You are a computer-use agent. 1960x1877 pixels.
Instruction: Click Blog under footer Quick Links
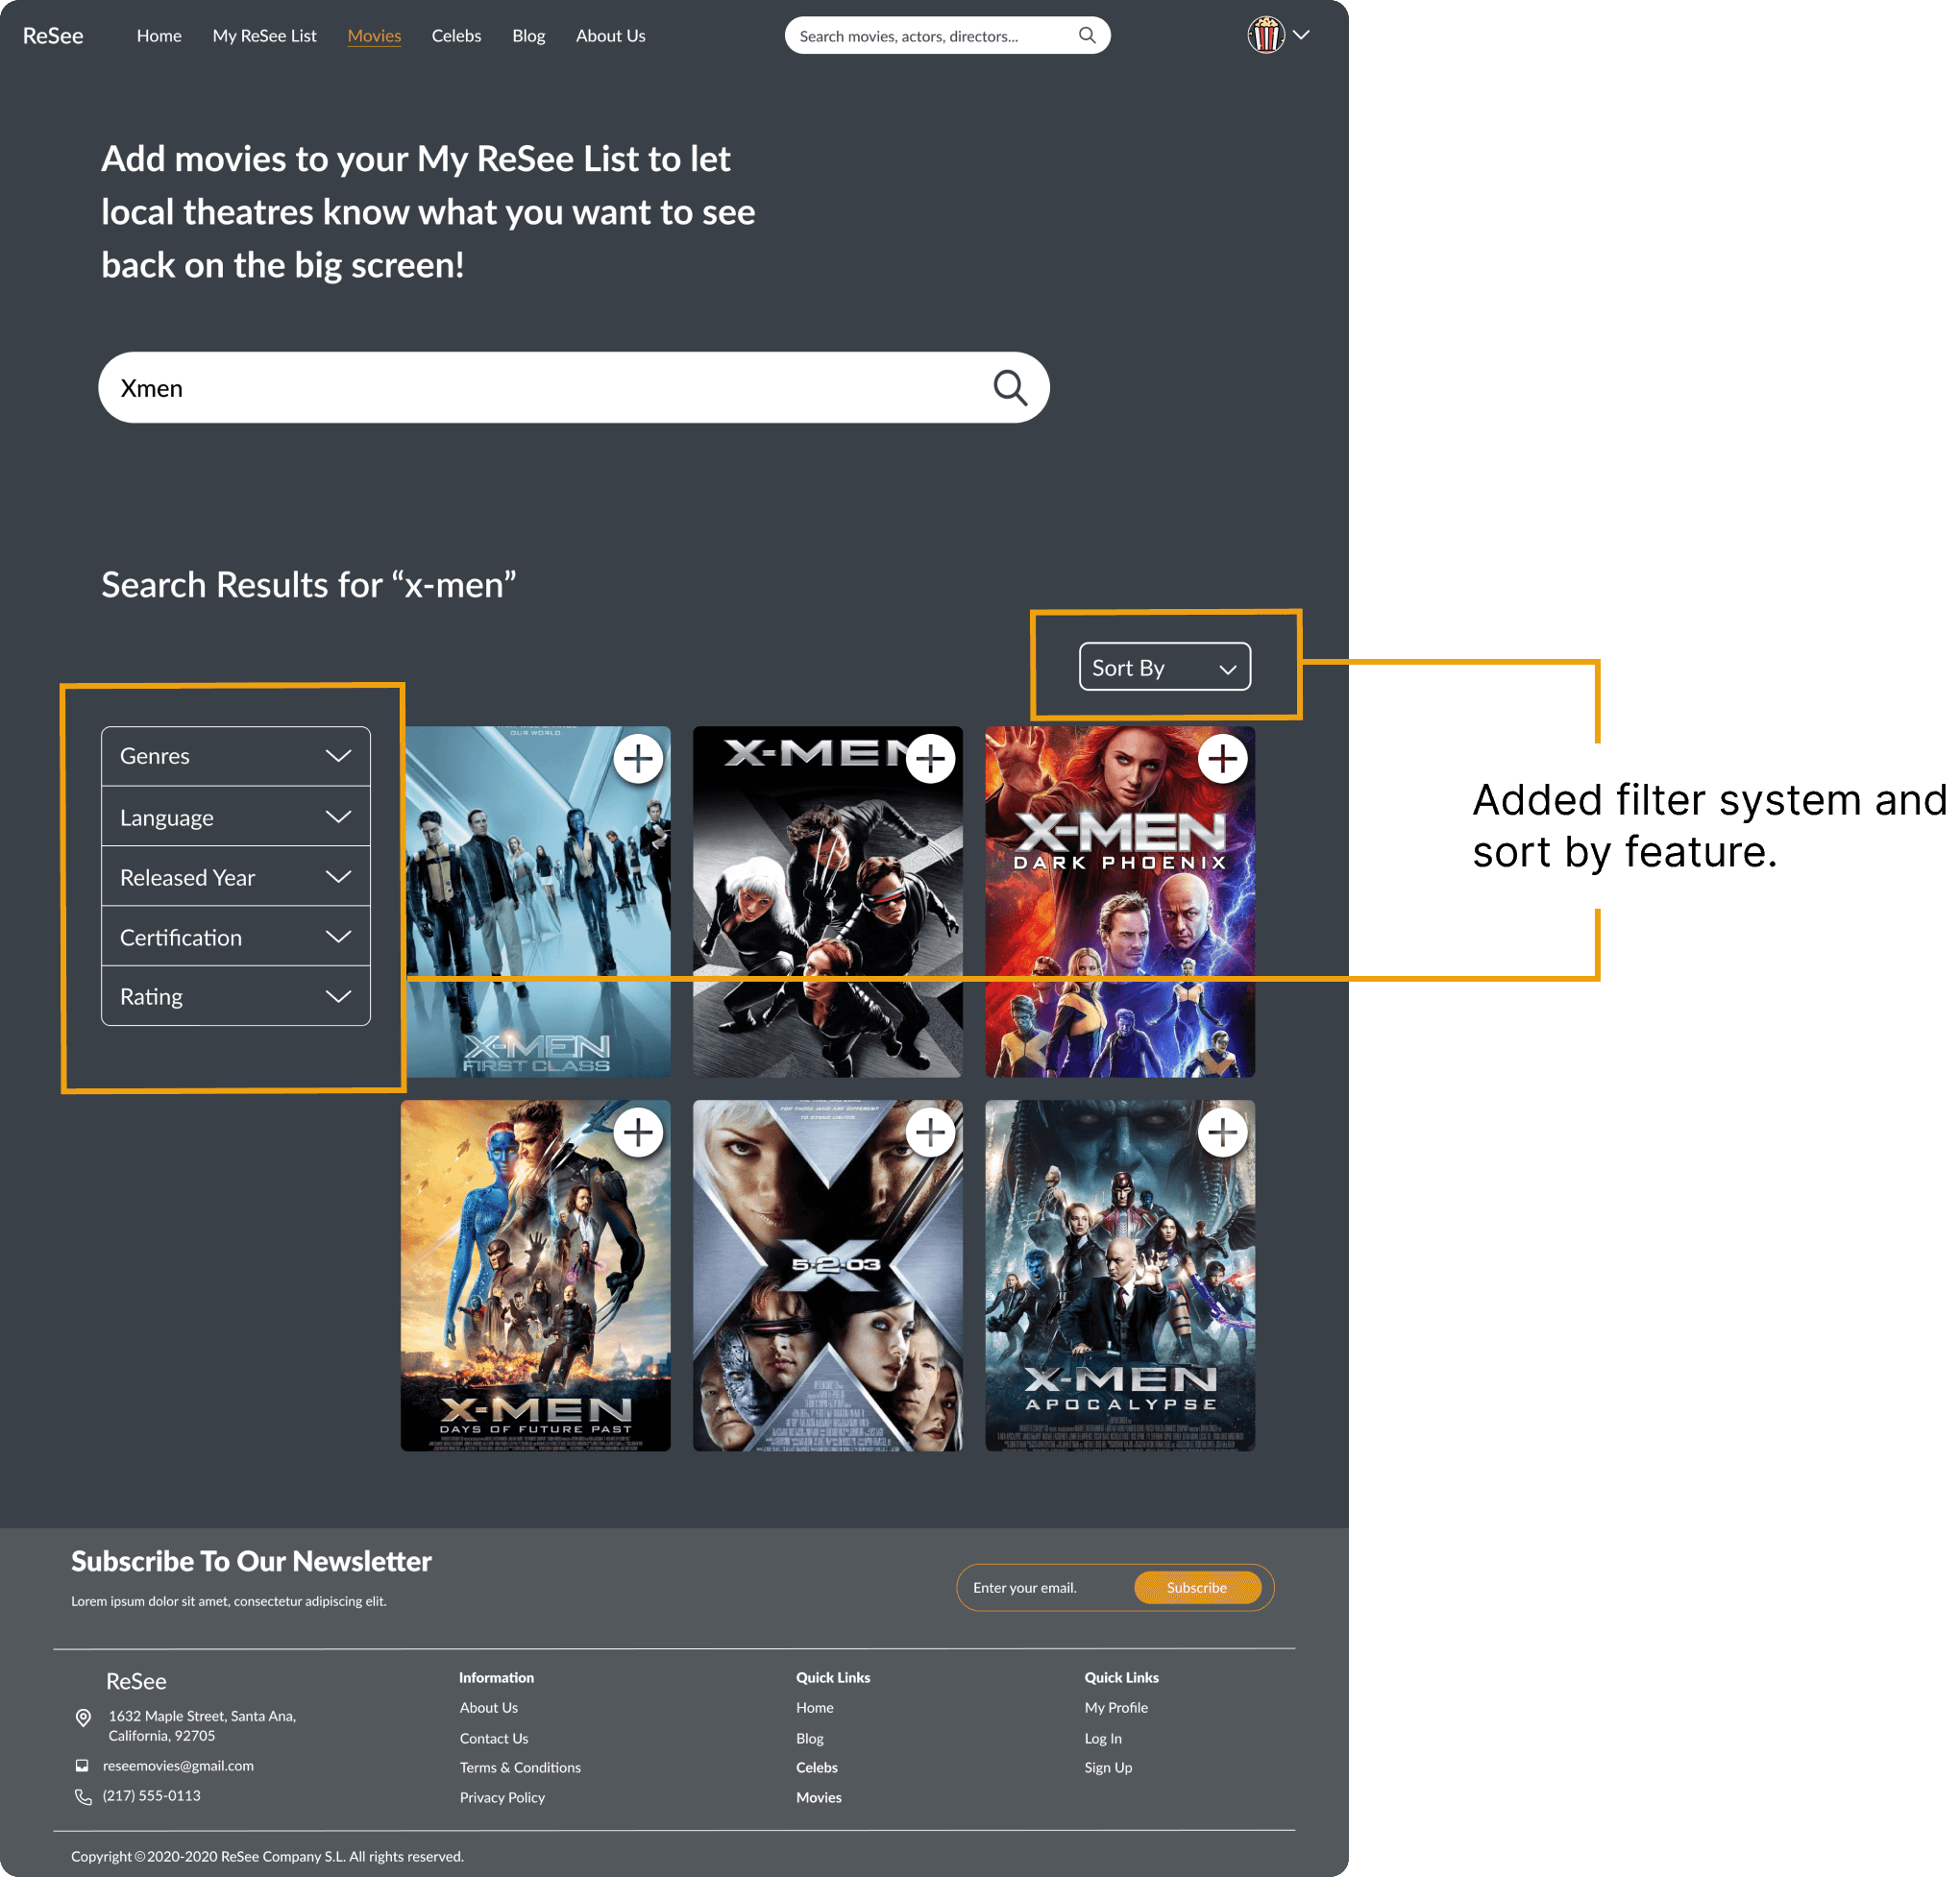coord(810,1739)
